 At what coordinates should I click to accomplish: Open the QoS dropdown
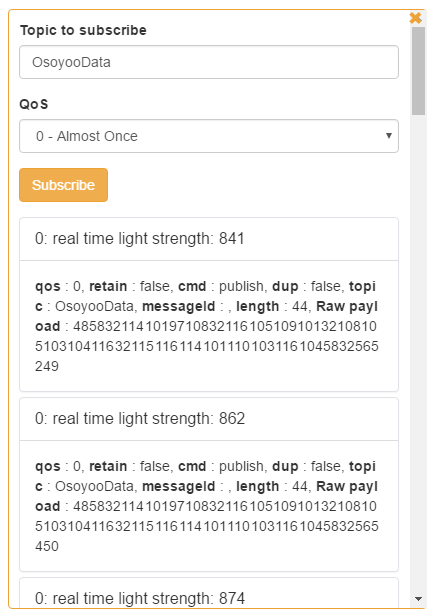[x=209, y=136]
